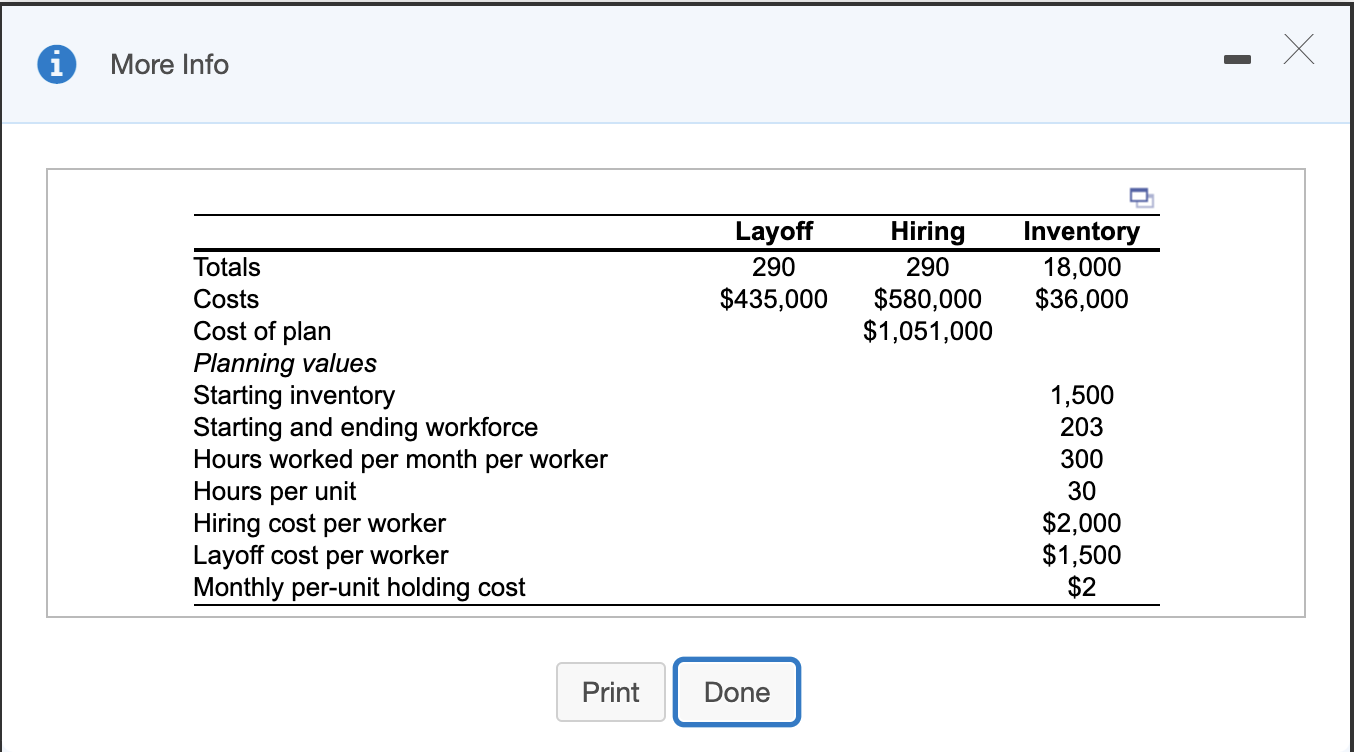Click the copy-table popup icon above Inventory
Viewport: 1354px width, 752px height.
pos(1142,196)
